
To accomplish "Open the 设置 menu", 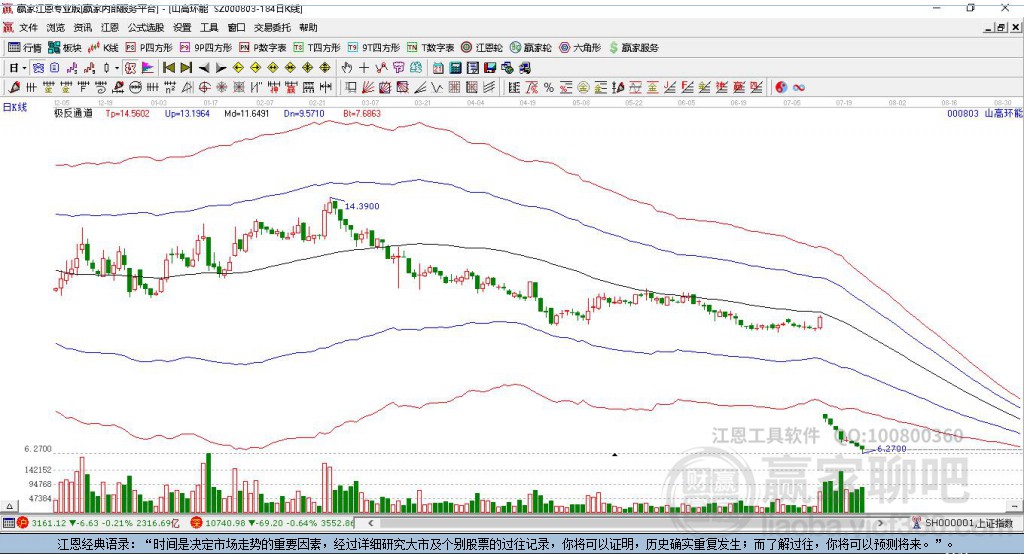I will tap(182, 27).
